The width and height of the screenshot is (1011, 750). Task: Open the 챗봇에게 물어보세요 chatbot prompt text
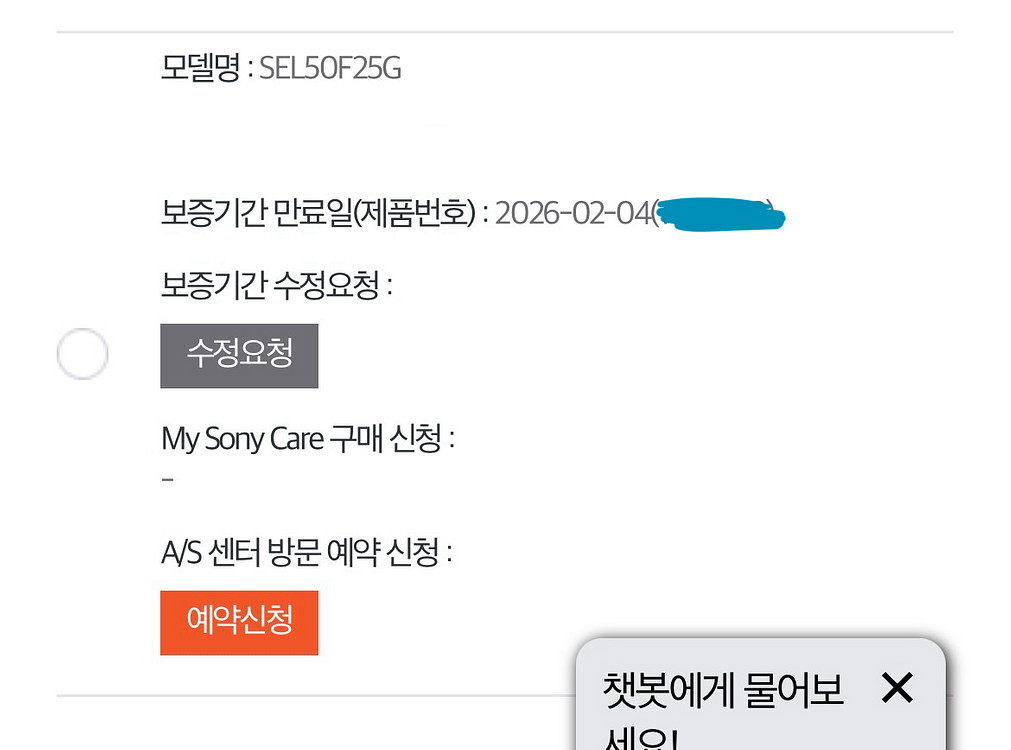point(723,700)
